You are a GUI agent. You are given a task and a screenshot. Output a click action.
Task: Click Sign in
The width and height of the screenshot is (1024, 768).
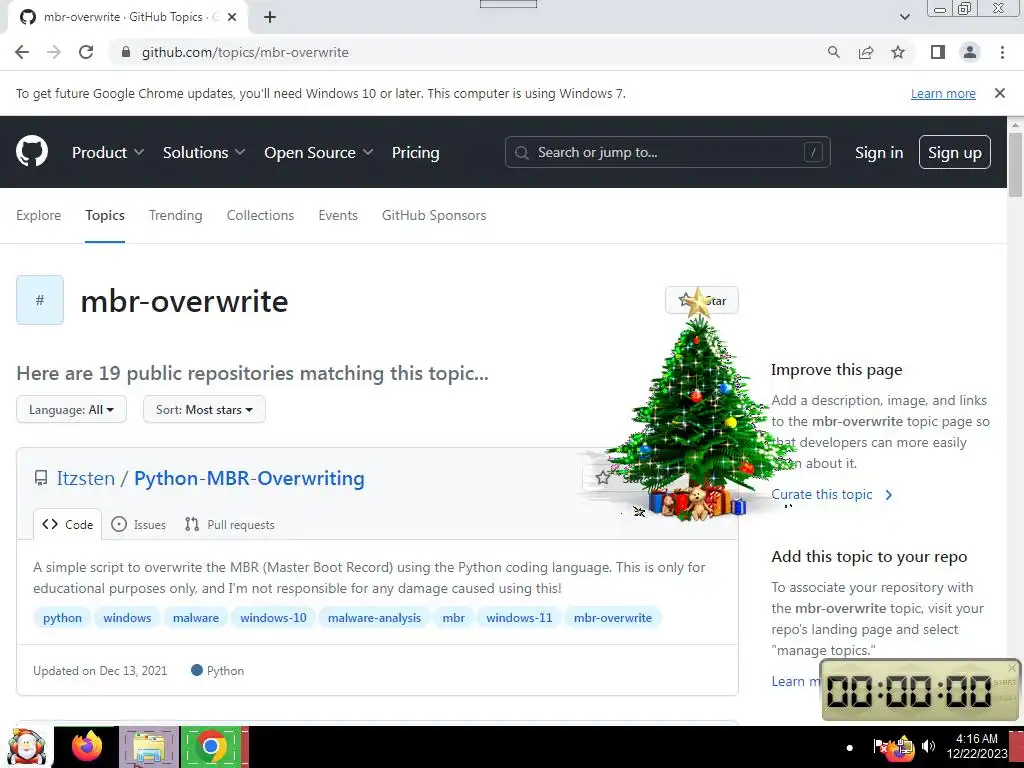tap(879, 152)
